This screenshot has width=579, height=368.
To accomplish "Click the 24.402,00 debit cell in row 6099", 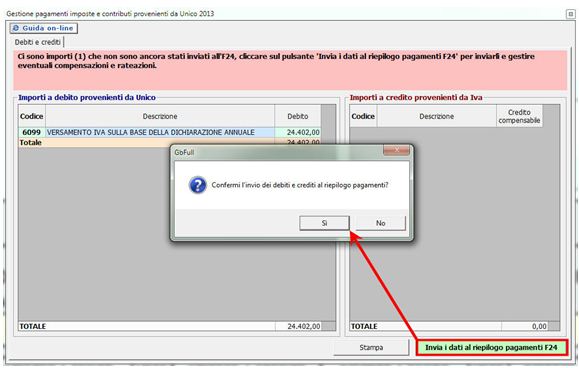I will click(x=298, y=132).
